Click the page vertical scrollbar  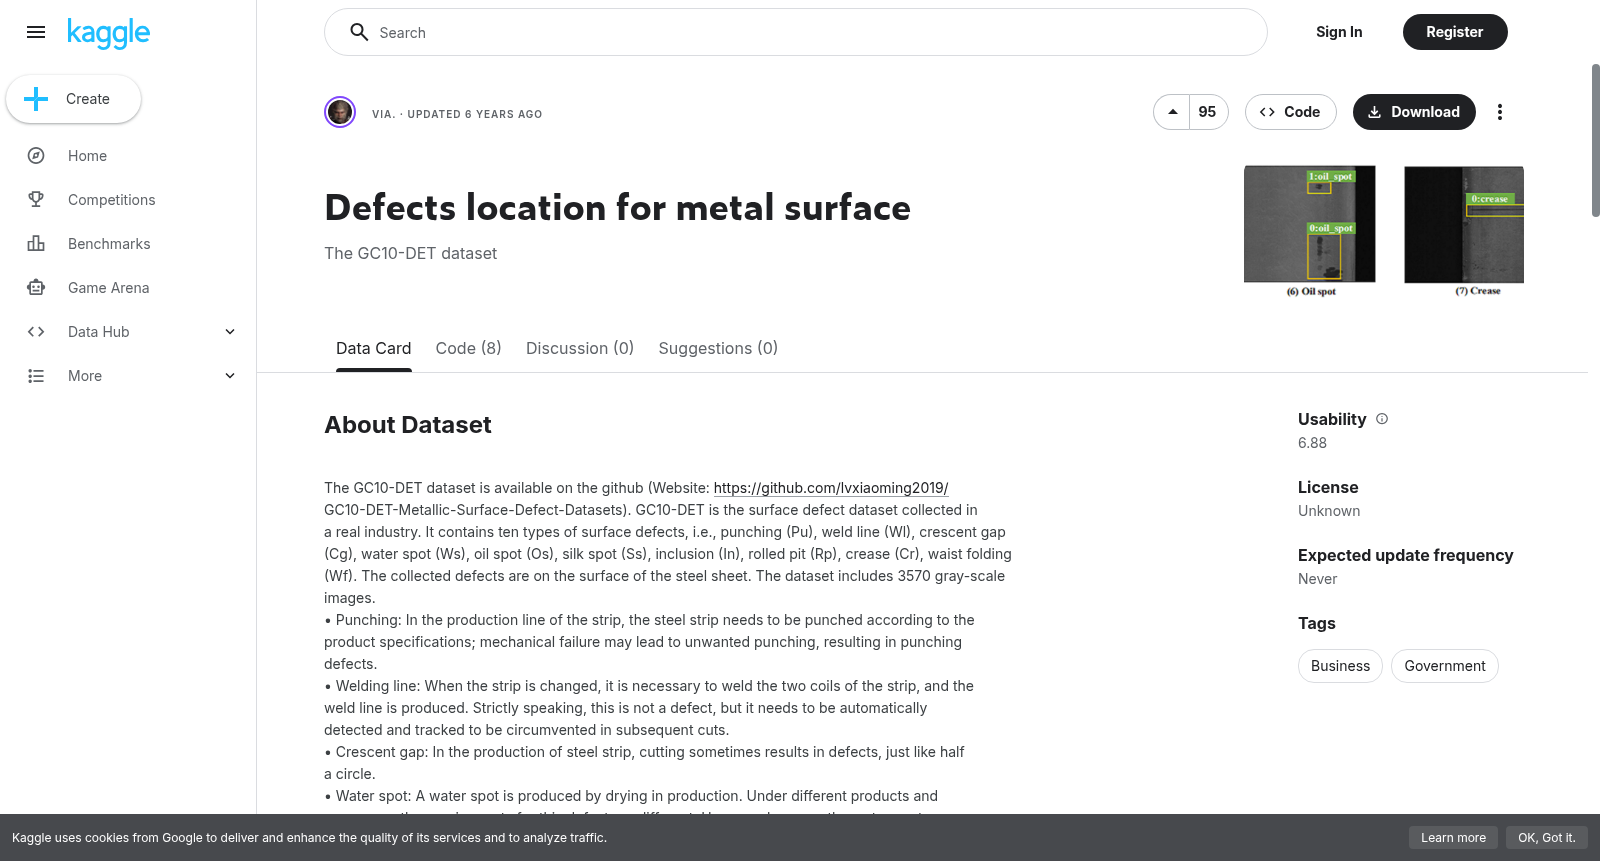(x=1595, y=140)
